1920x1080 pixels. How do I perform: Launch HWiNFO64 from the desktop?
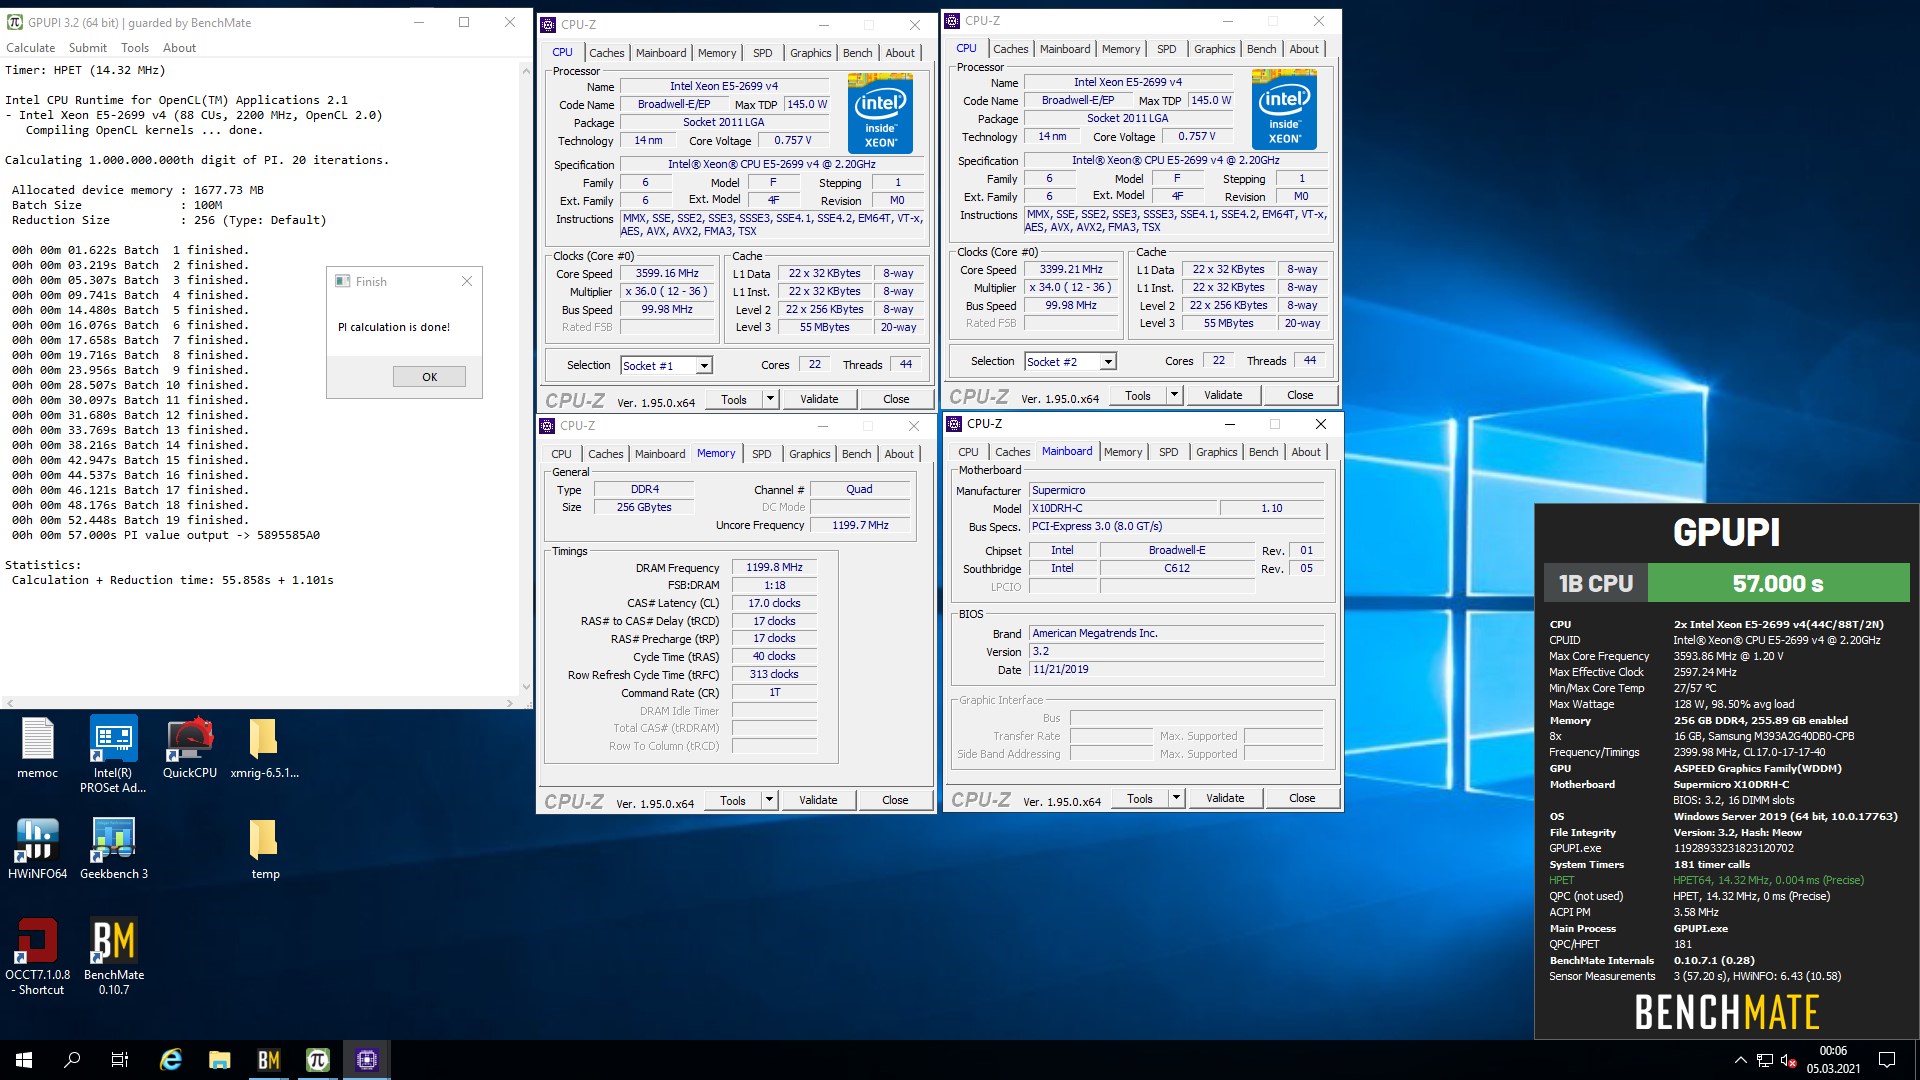coord(38,848)
